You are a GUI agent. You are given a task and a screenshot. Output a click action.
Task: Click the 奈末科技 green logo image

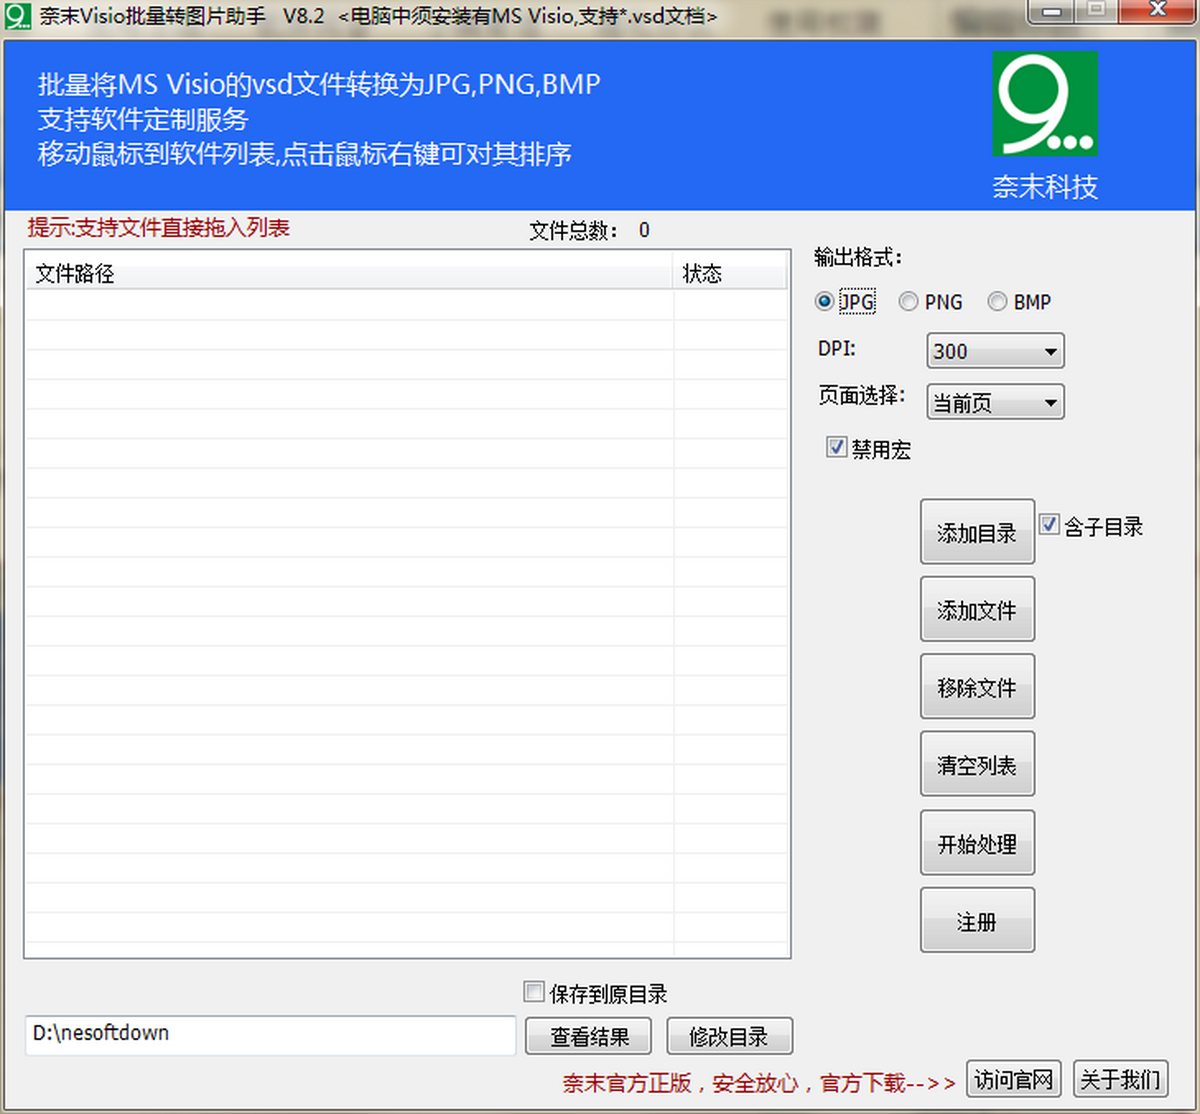(x=1044, y=103)
